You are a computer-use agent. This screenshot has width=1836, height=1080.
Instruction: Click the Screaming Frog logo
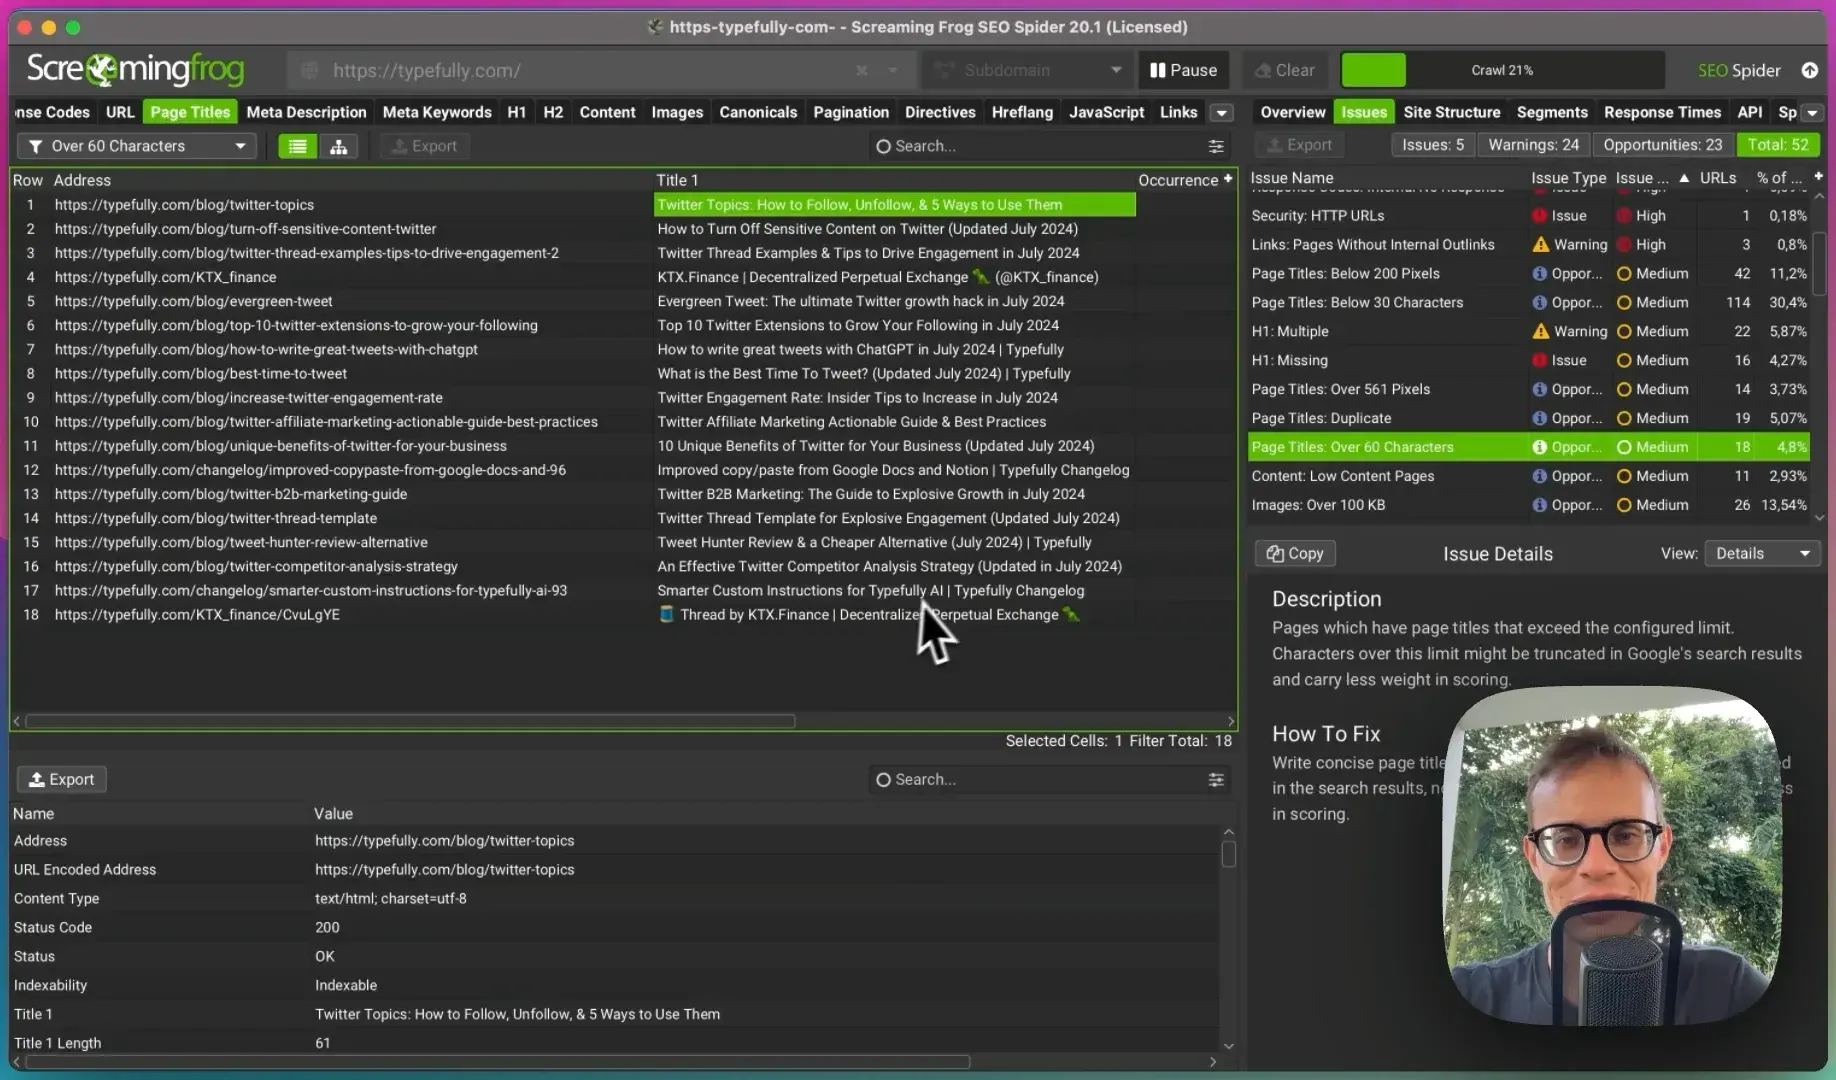(136, 69)
